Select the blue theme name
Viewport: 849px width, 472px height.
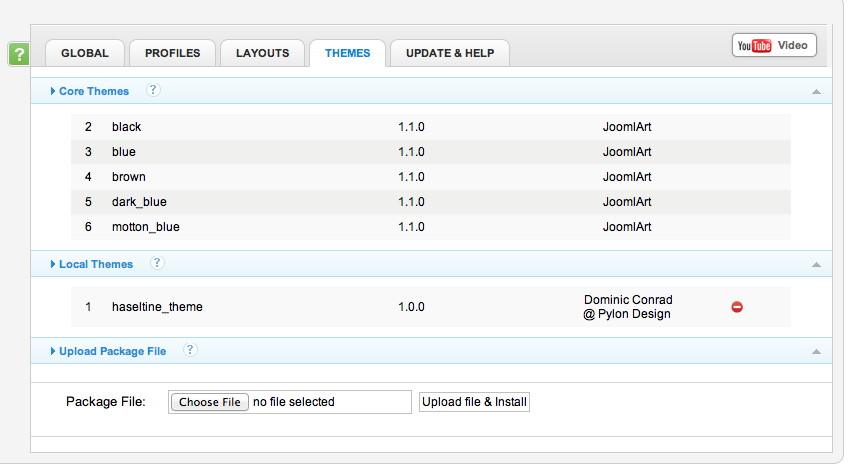123,152
